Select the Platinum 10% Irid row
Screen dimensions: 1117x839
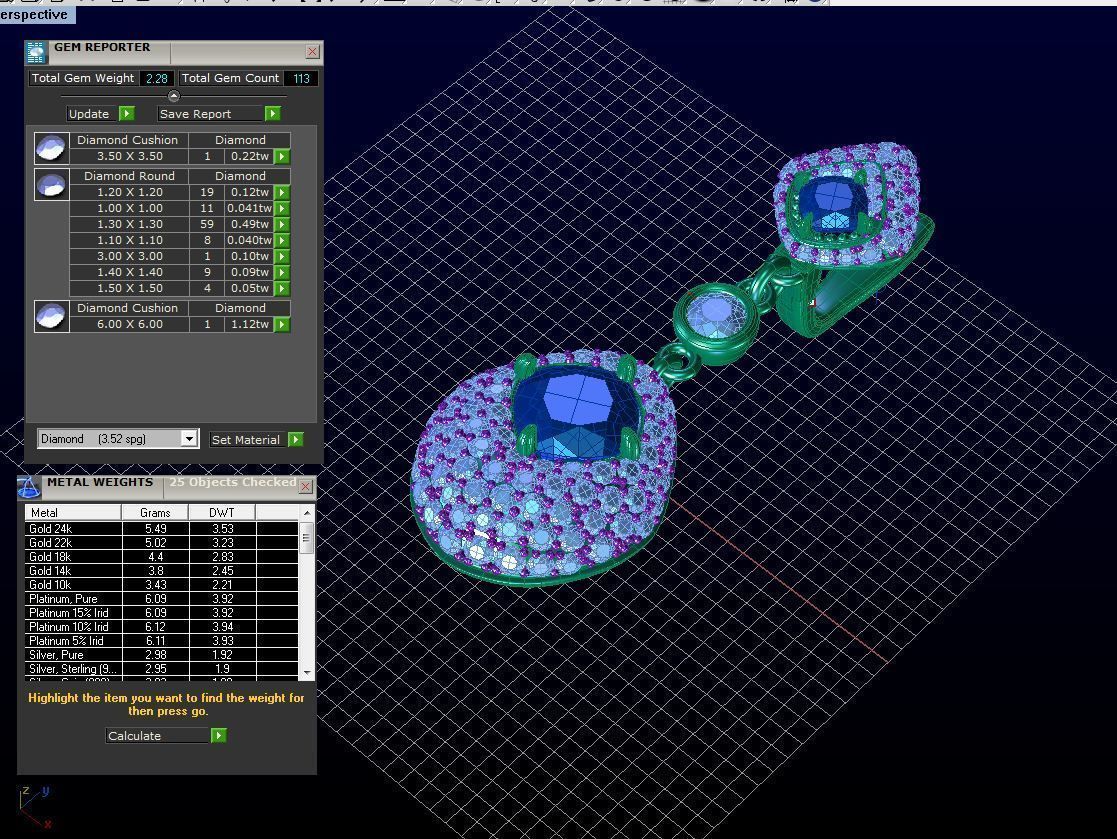pos(162,627)
